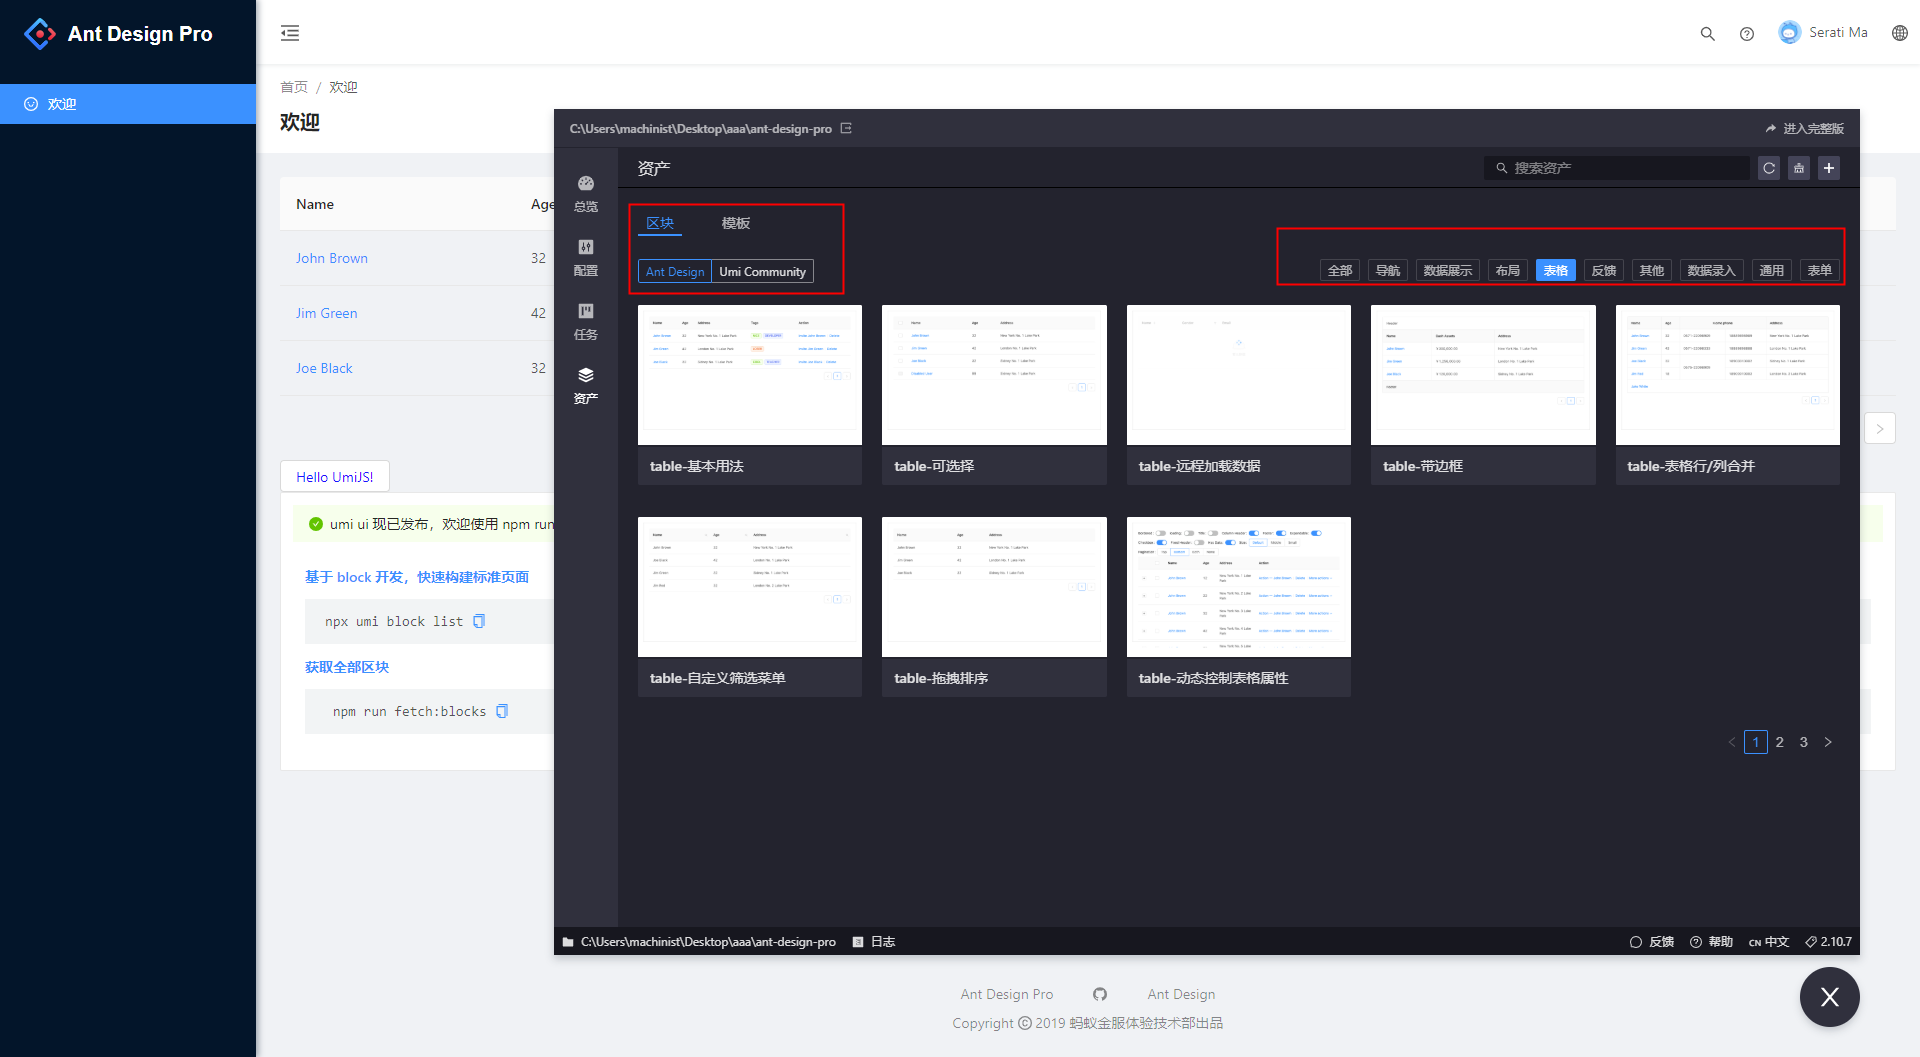The height and width of the screenshot is (1057, 1920).
Task: Toggle the 通用 filter tag
Action: click(1772, 270)
